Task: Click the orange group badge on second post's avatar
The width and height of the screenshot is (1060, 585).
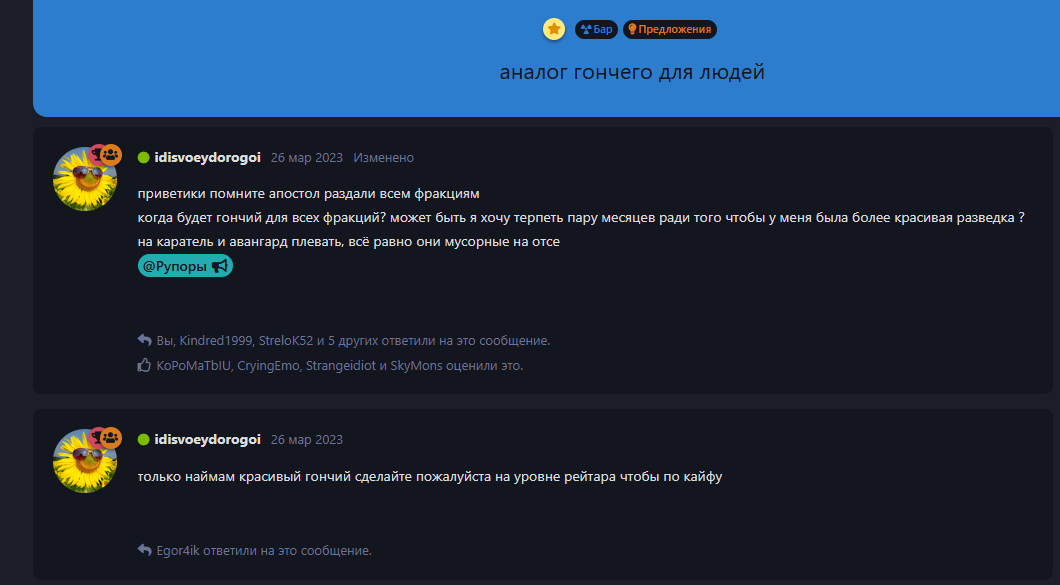Action: pos(112,438)
